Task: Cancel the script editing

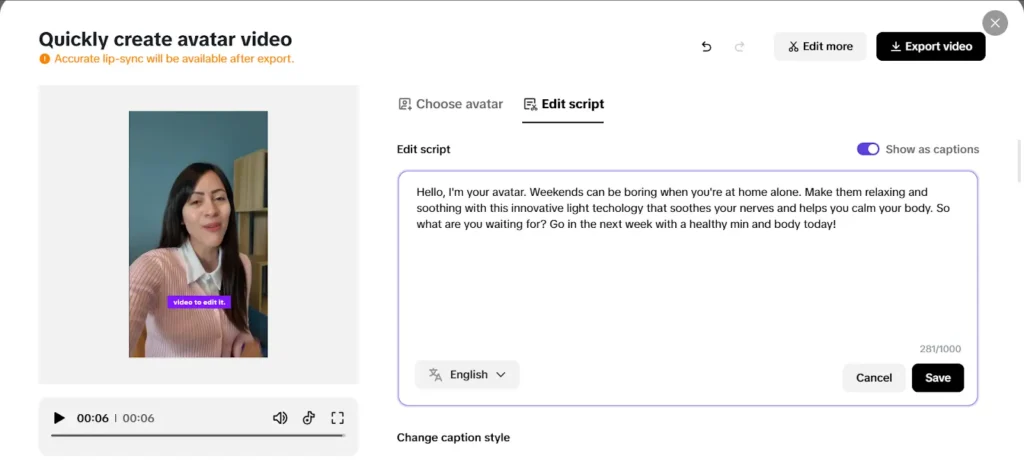Action: click(x=874, y=378)
